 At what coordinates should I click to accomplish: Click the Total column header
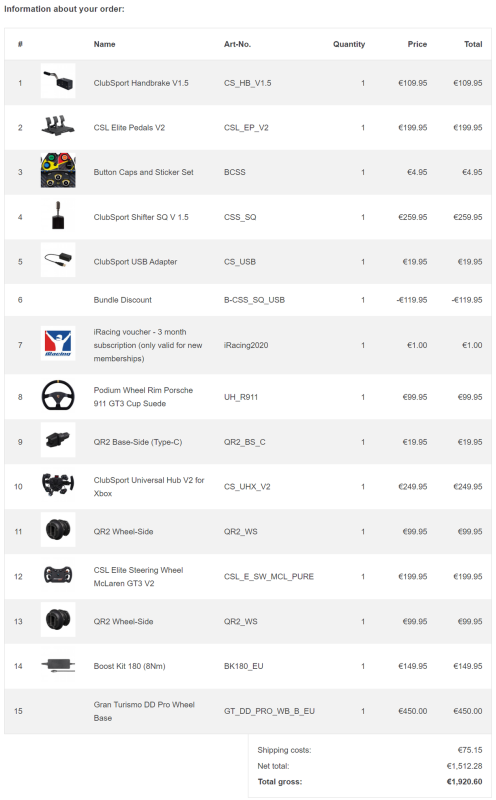[473, 44]
